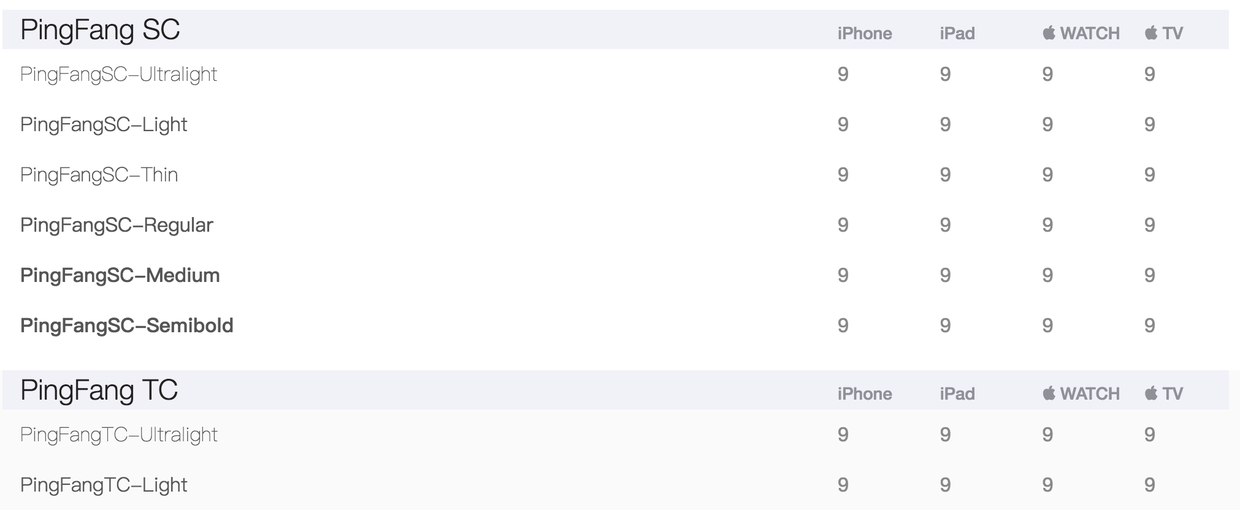Click the Apple Watch logo in PingFang TC header

click(1049, 393)
